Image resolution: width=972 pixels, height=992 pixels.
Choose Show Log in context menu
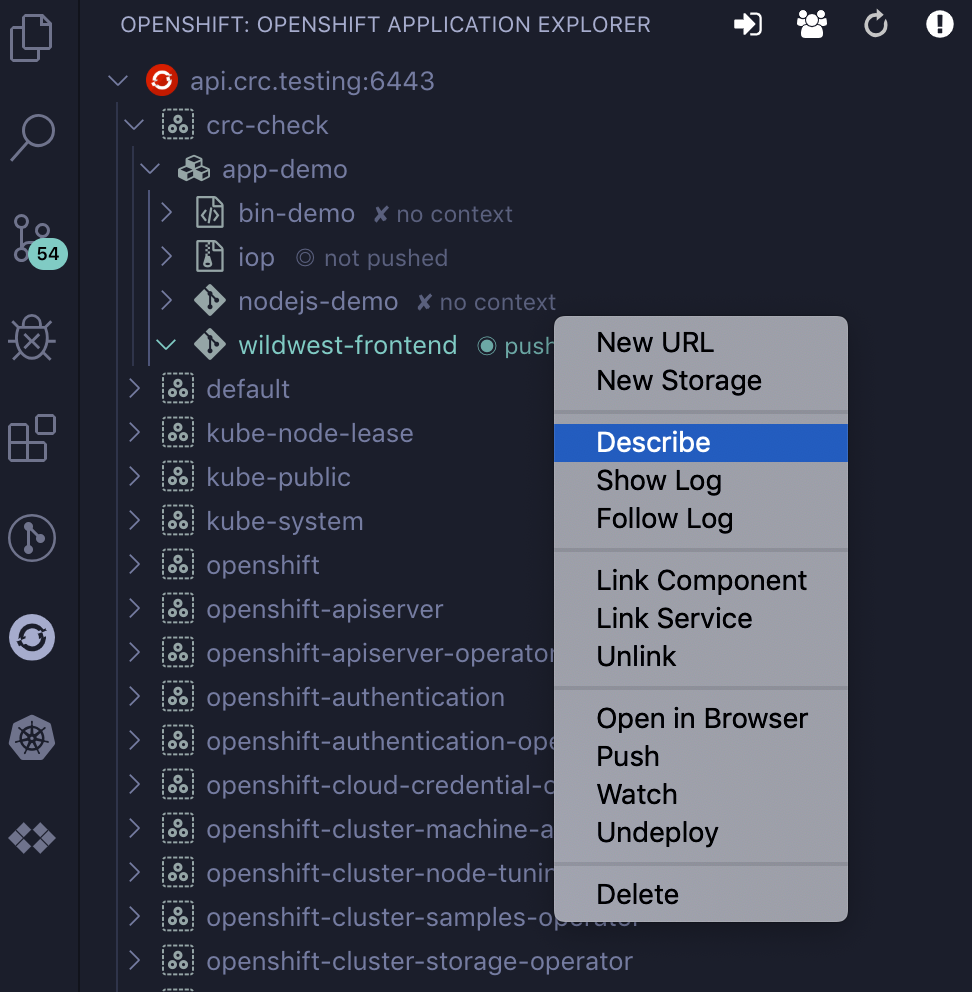(x=658, y=481)
